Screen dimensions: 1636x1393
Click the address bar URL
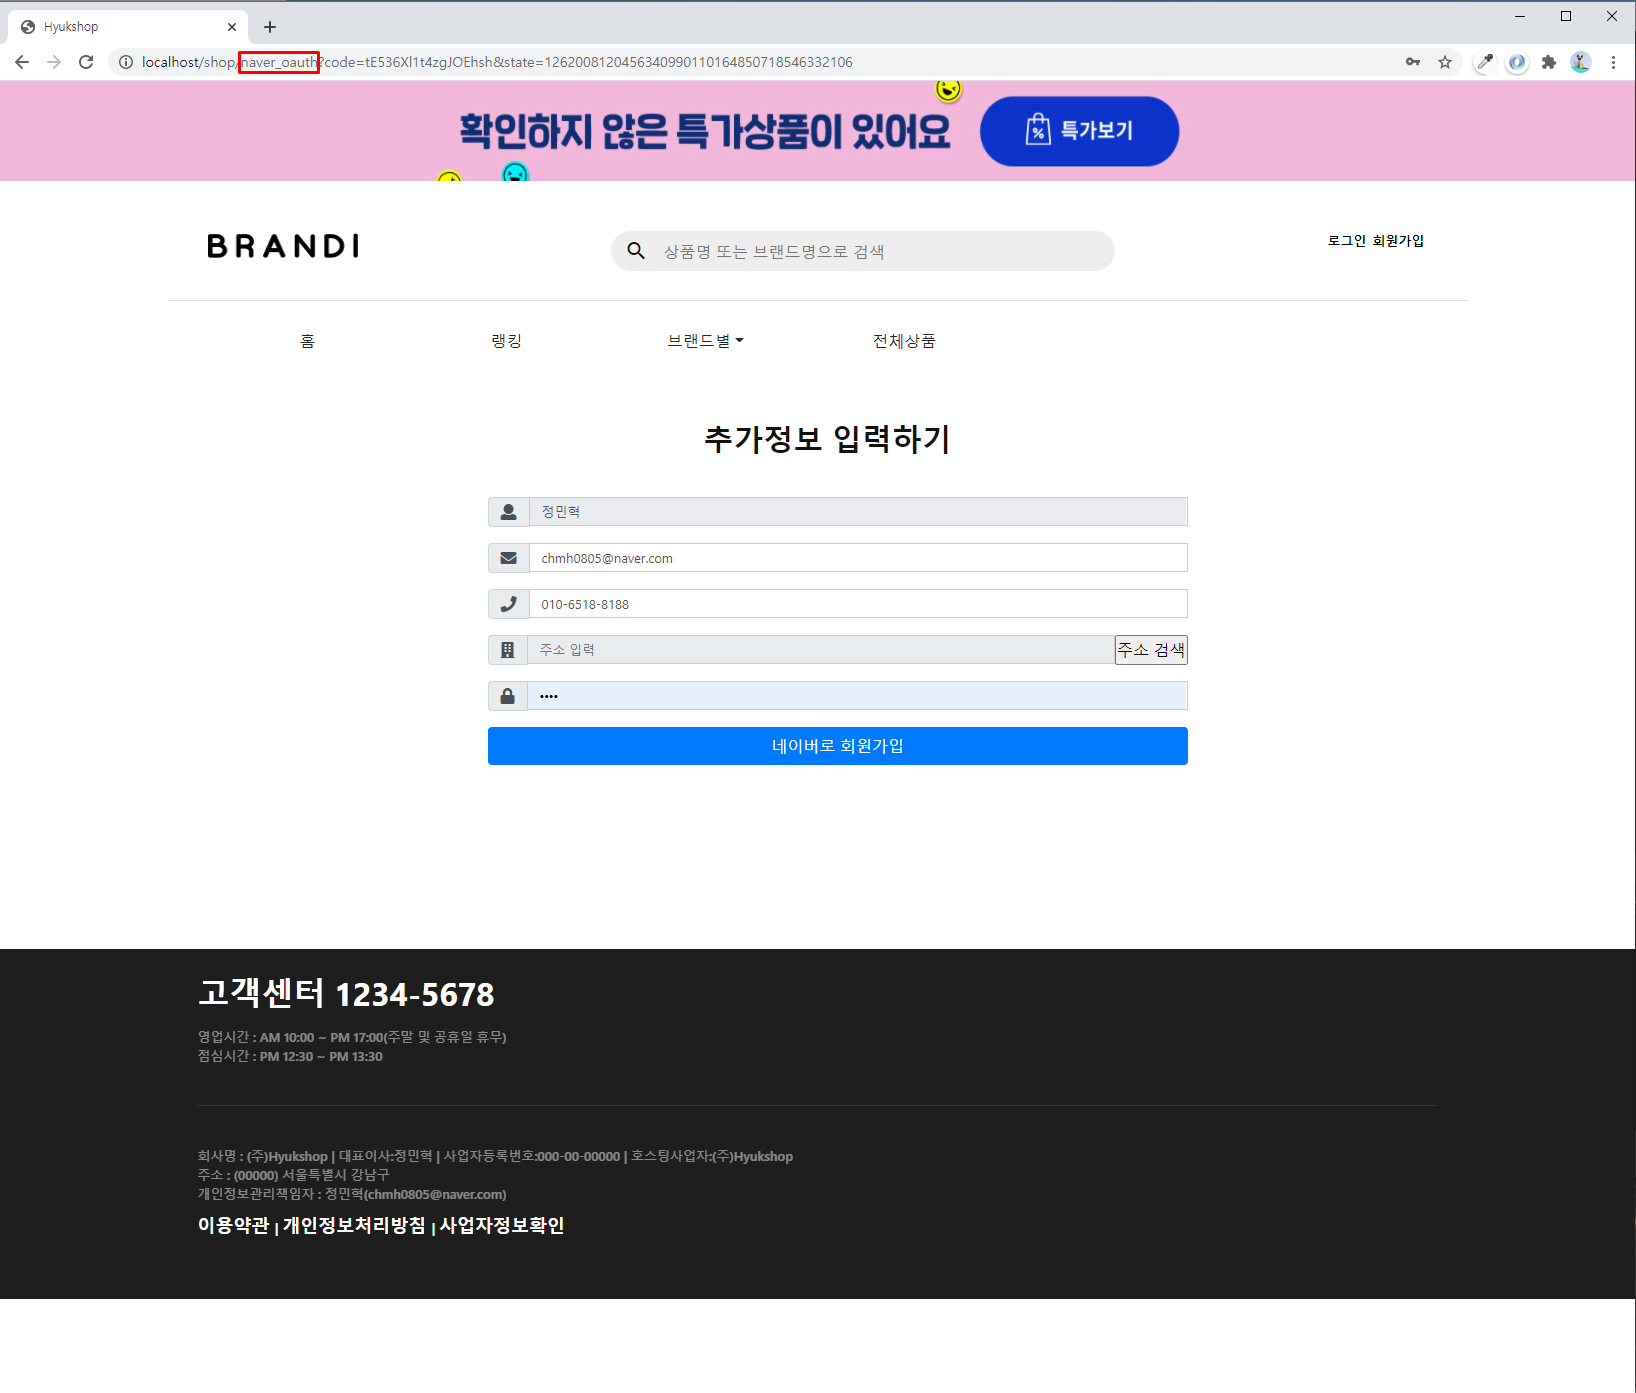497,62
